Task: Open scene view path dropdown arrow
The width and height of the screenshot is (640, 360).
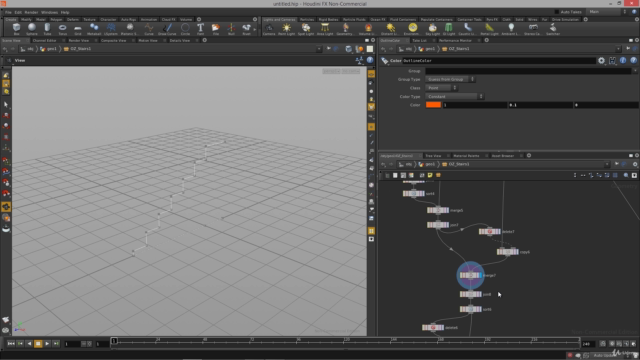Action: click(319, 49)
